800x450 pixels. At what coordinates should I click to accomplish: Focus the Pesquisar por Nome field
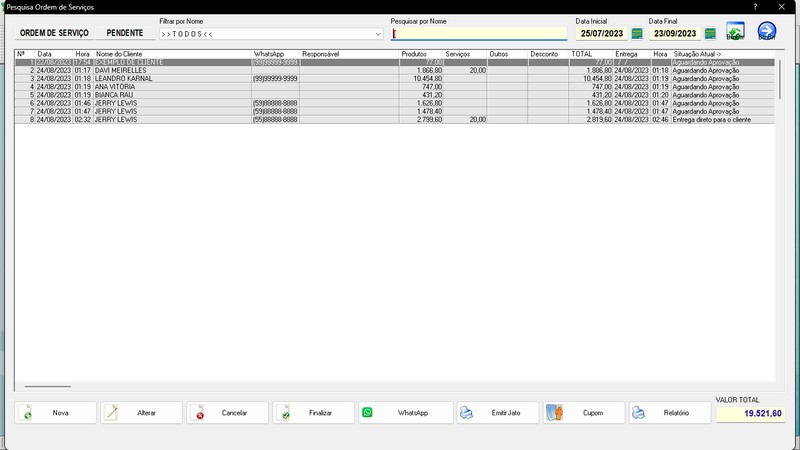click(x=479, y=34)
